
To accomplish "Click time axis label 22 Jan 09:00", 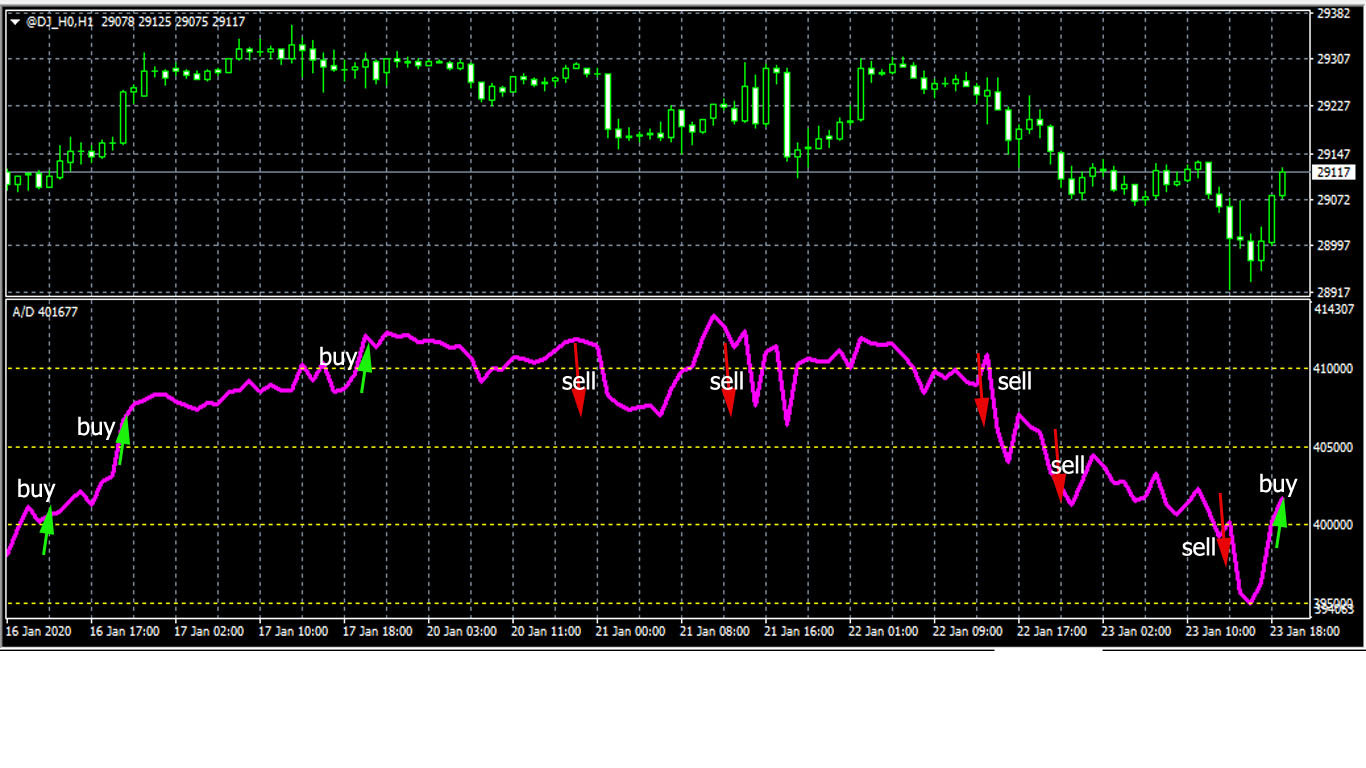I will (968, 632).
